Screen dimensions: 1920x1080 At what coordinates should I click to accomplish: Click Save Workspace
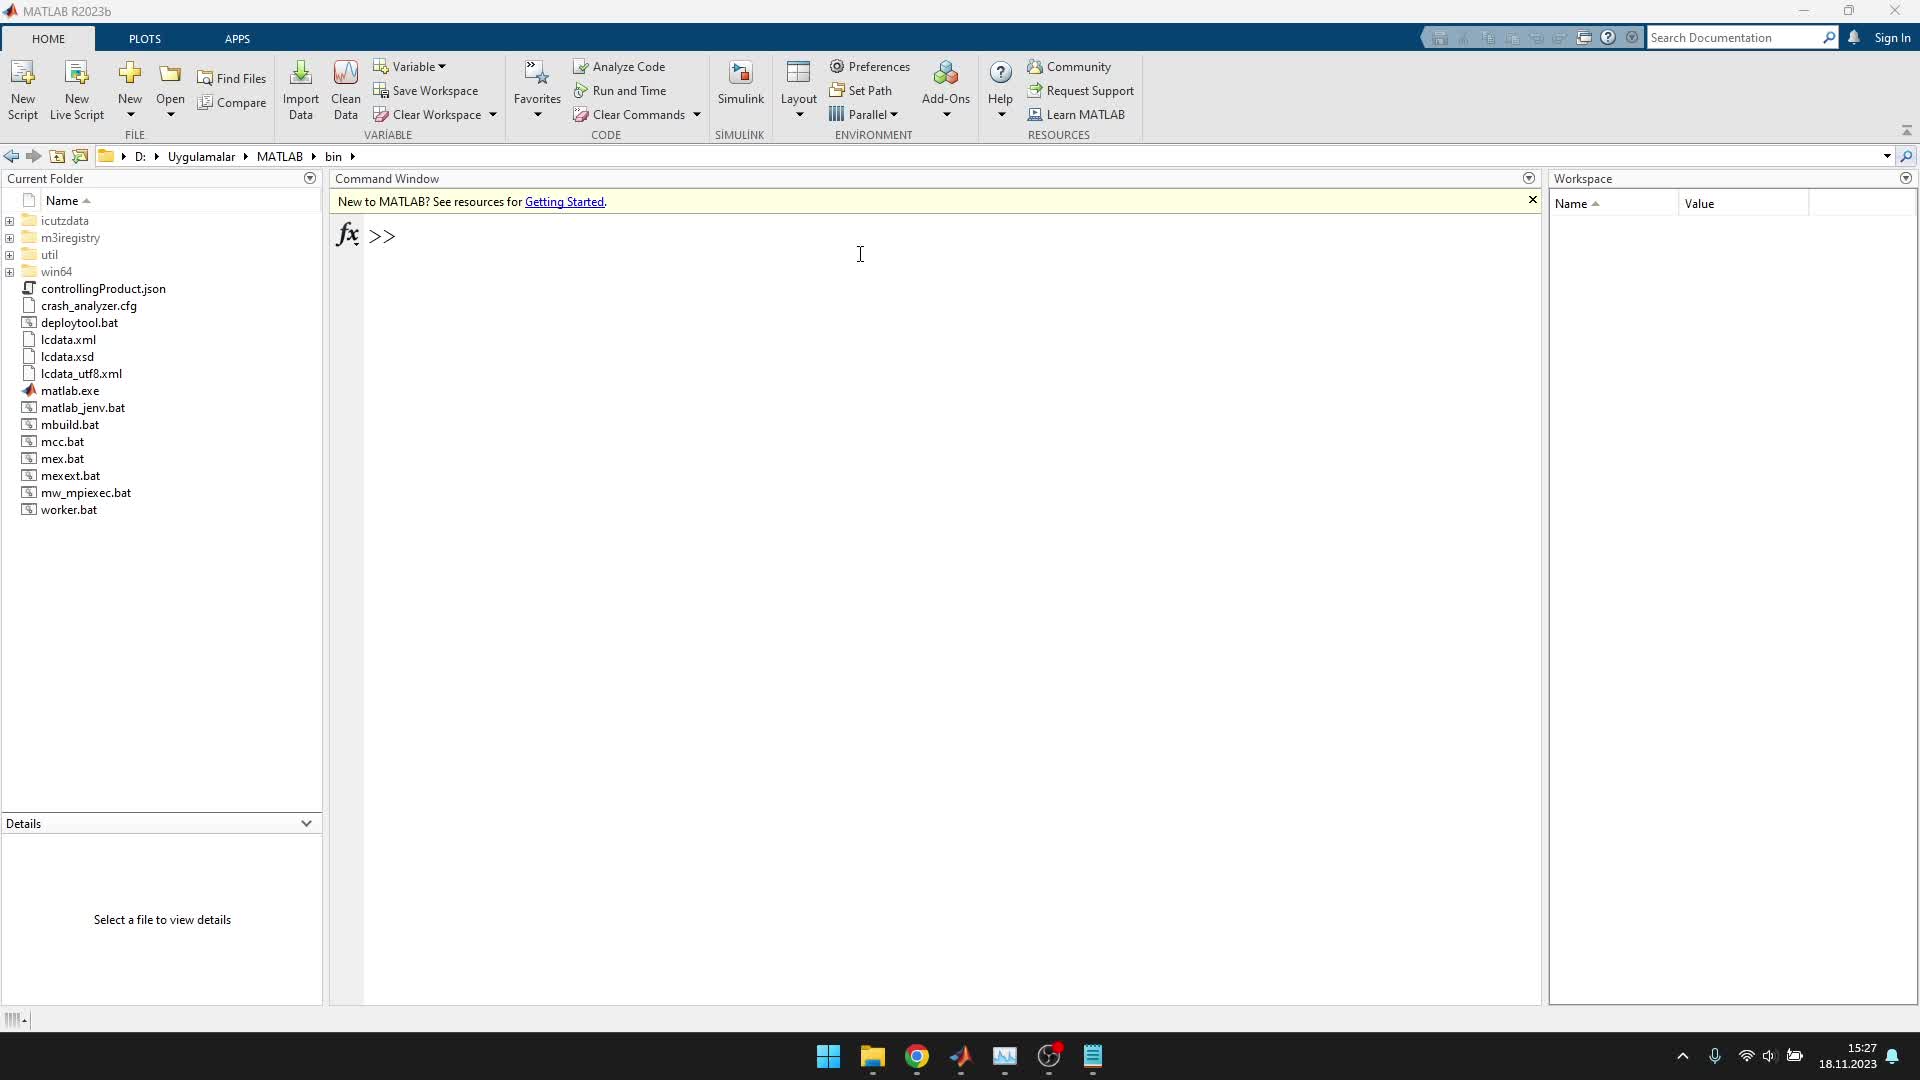coord(426,90)
